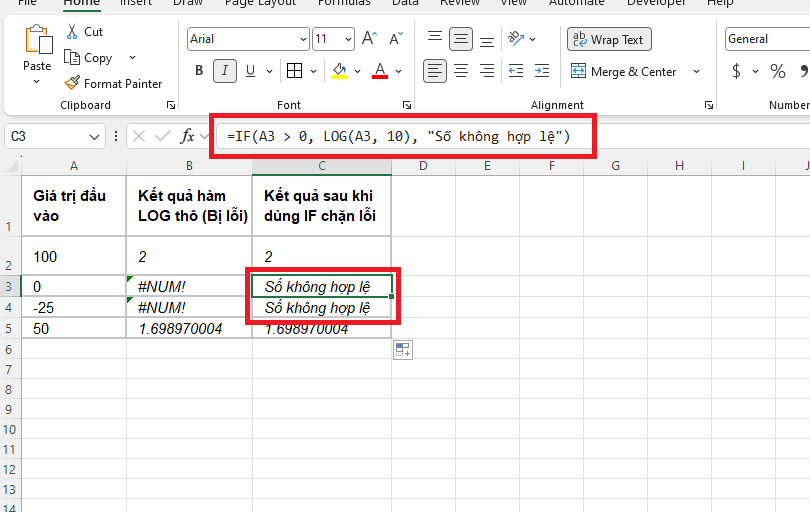
Task: Click the Cut scissors icon
Action: (72, 32)
